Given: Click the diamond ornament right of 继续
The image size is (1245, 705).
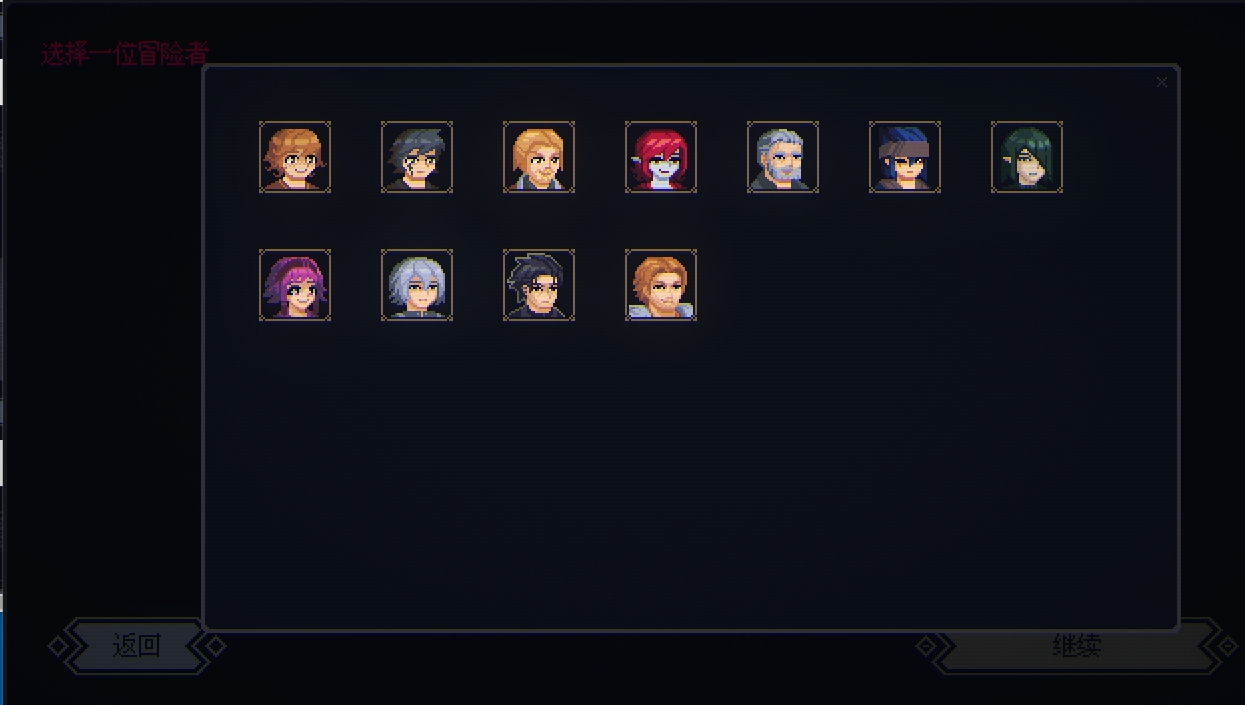Looking at the screenshot, I should pyautogui.click(x=1228, y=646).
